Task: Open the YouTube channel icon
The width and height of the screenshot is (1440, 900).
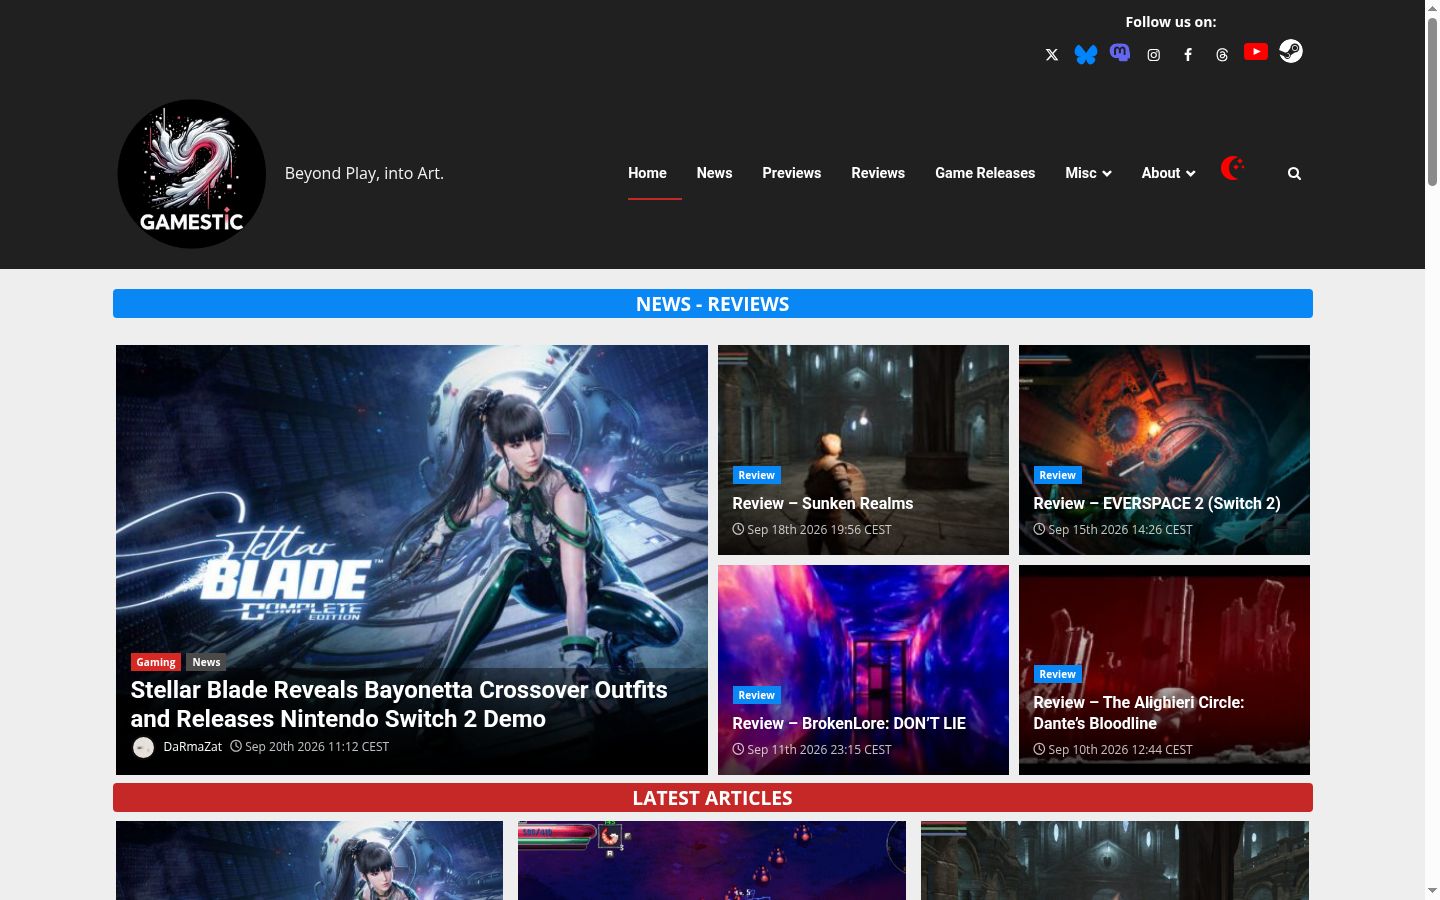Action: click(x=1256, y=51)
